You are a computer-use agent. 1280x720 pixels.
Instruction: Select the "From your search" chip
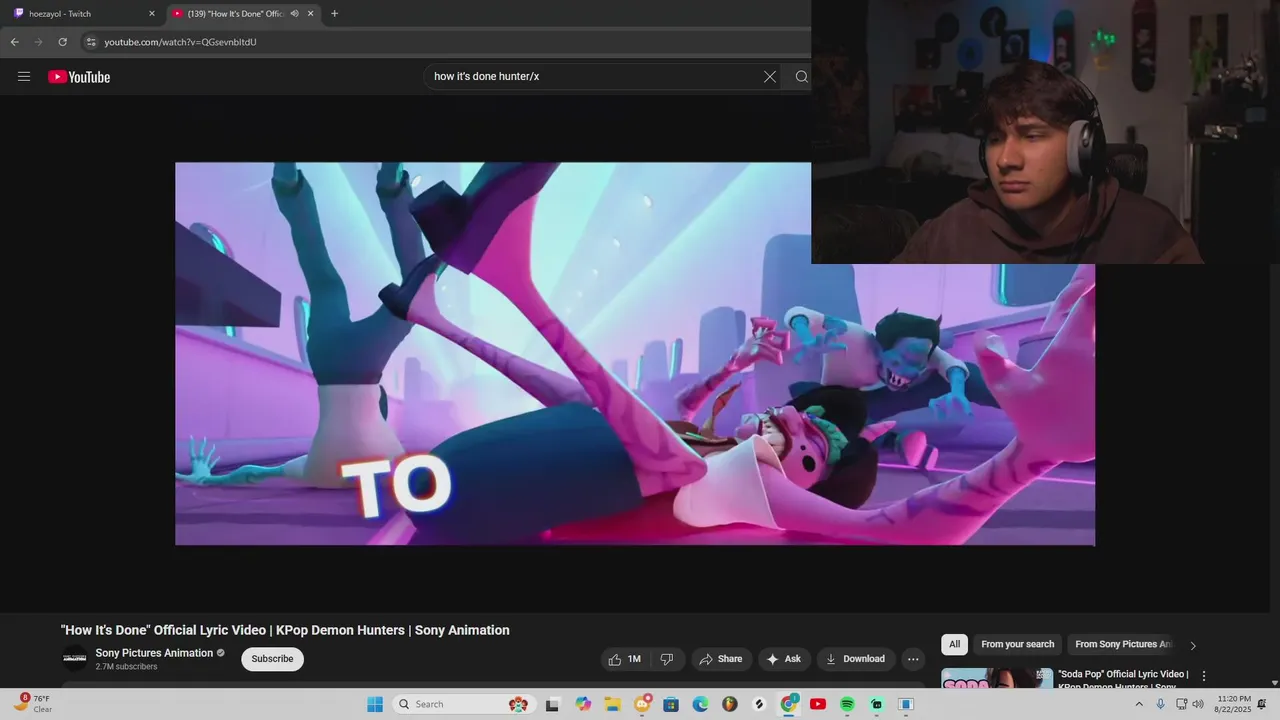1017,645
